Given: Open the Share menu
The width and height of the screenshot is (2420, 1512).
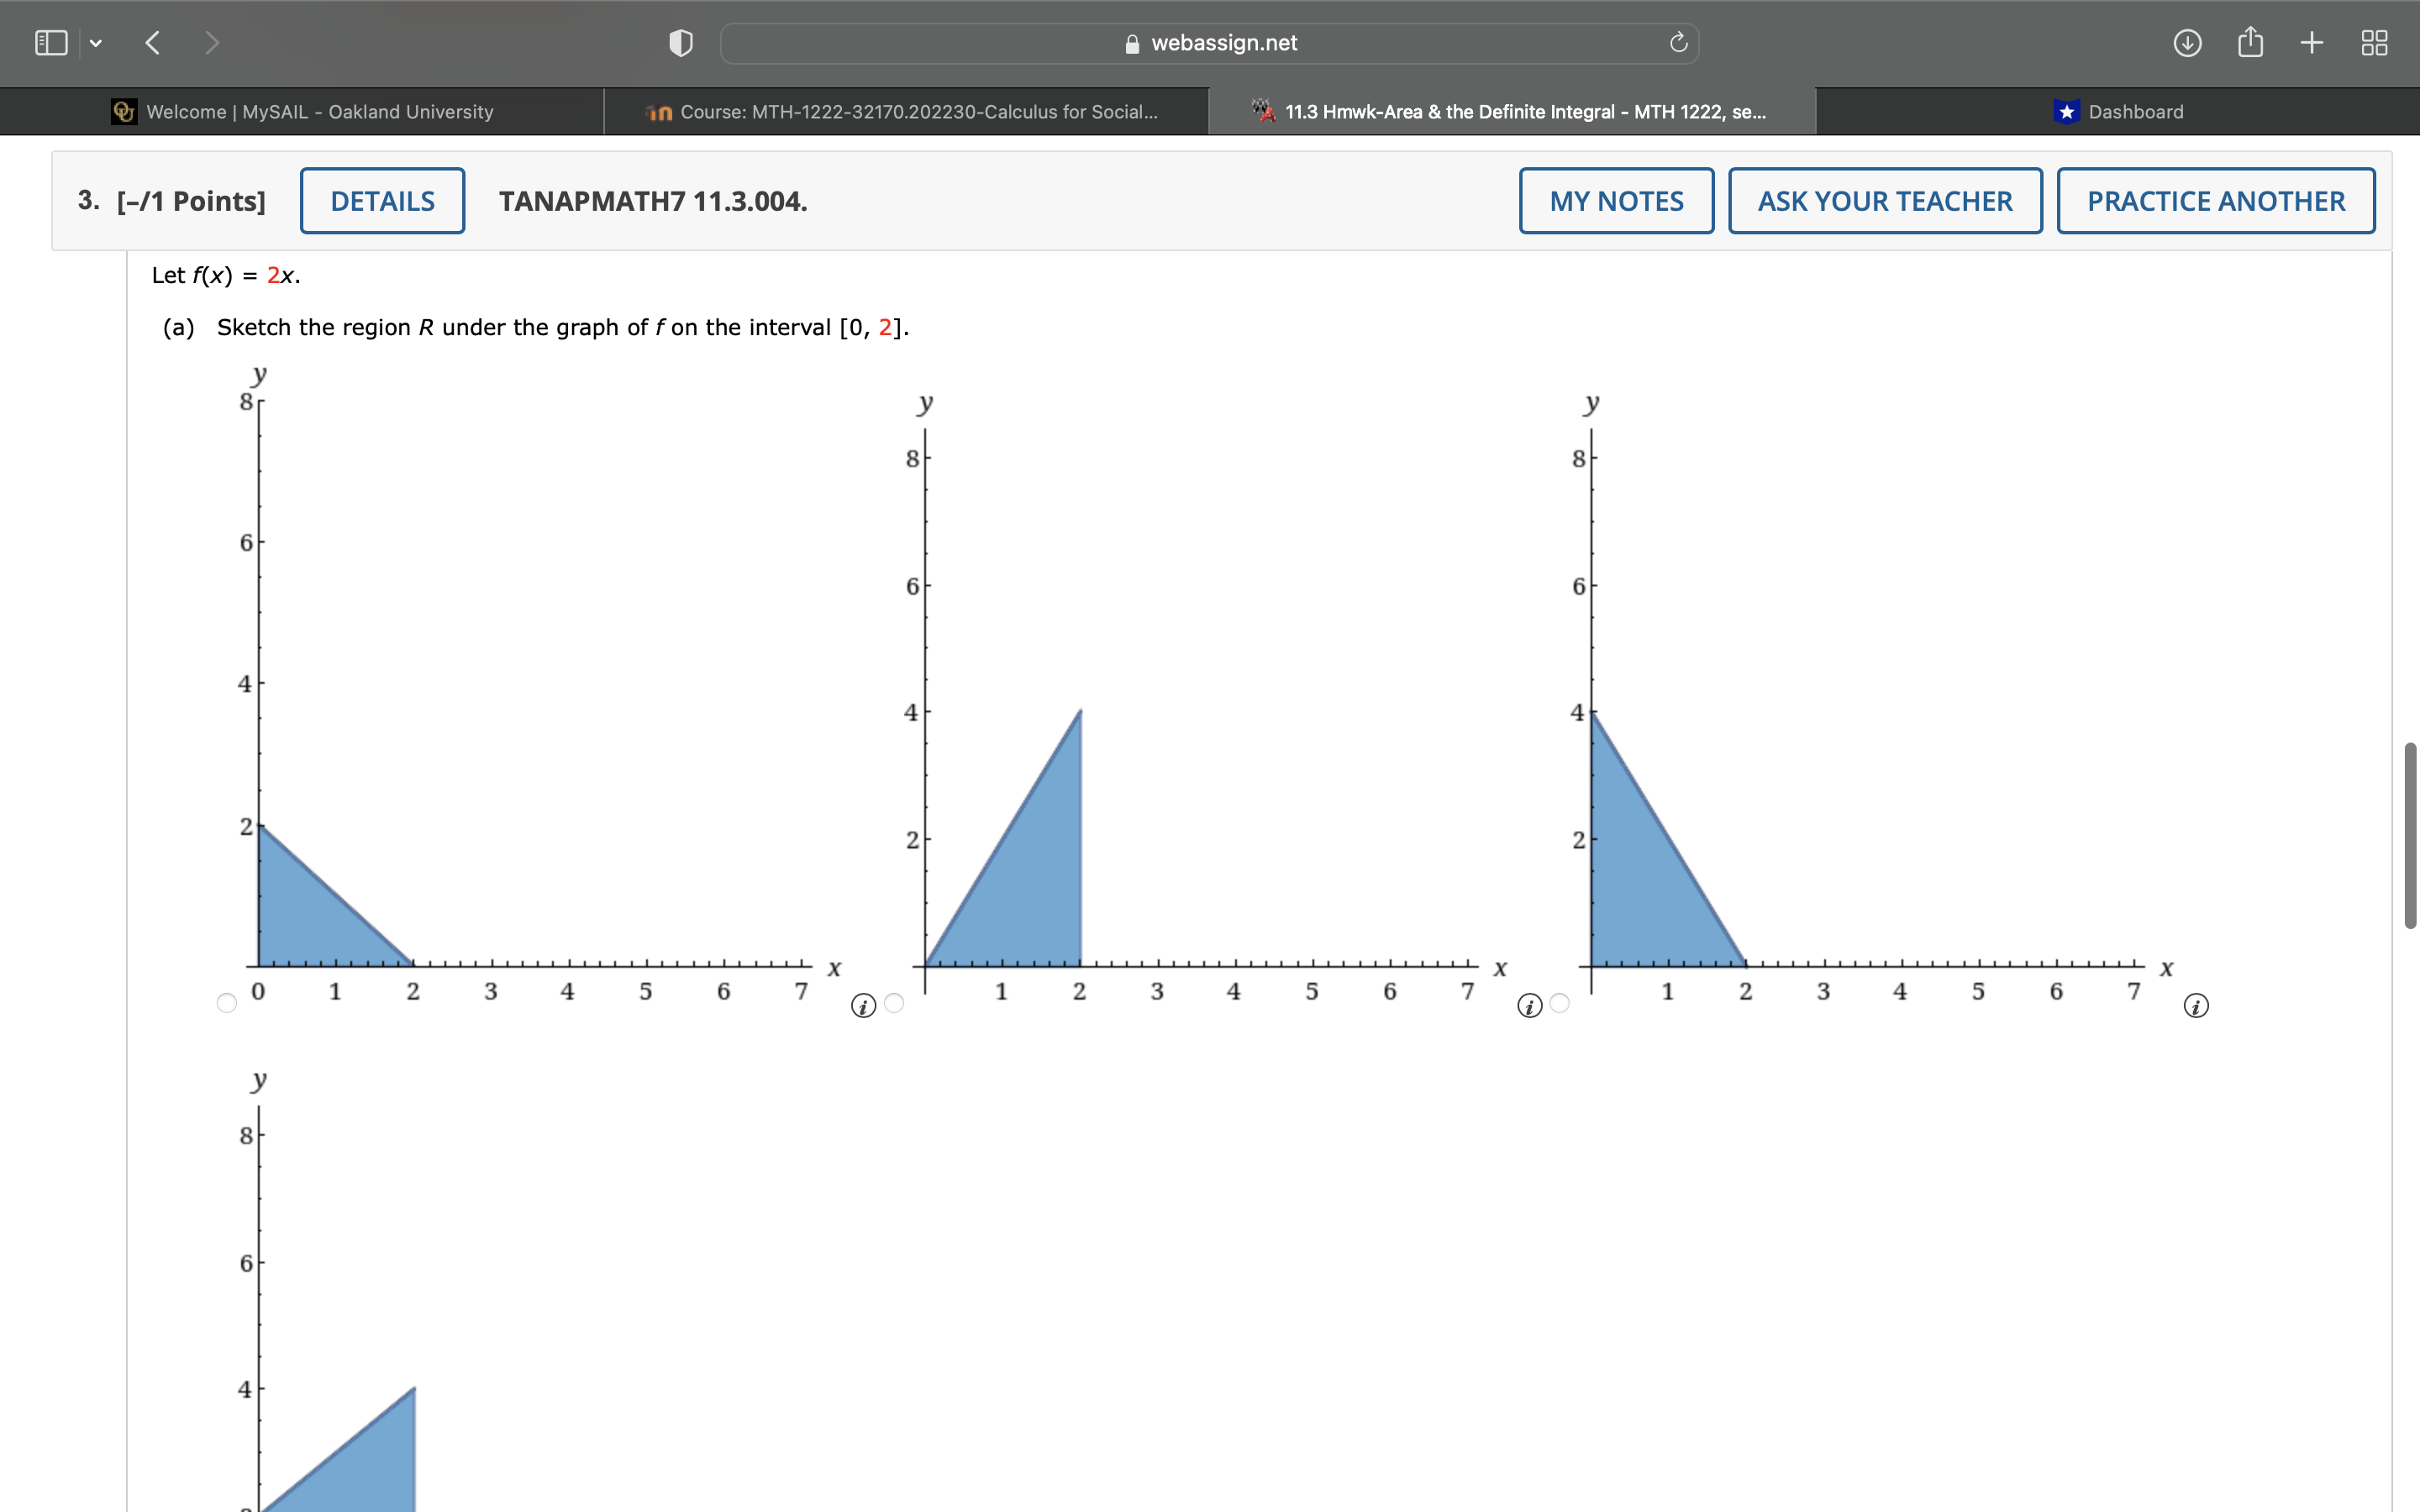Looking at the screenshot, I should coord(2251,42).
